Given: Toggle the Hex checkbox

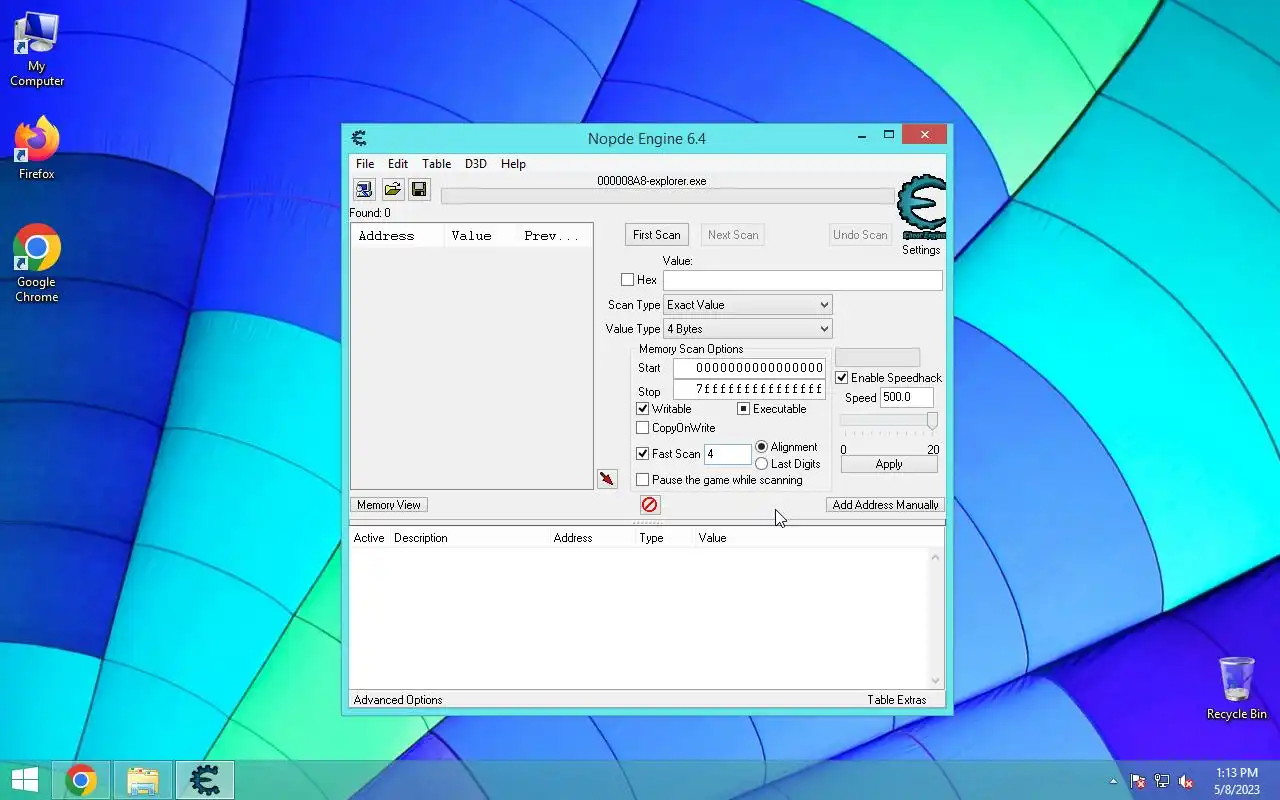Looking at the screenshot, I should (x=627, y=280).
